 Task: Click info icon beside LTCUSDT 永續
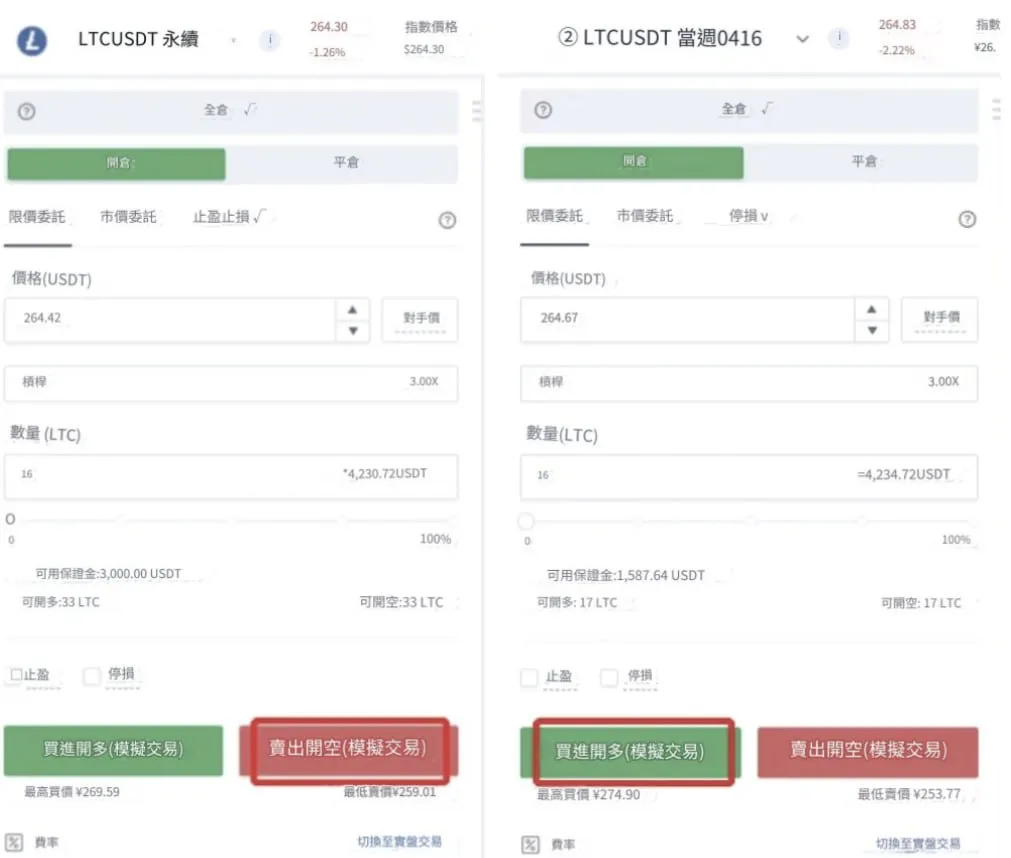tap(269, 40)
